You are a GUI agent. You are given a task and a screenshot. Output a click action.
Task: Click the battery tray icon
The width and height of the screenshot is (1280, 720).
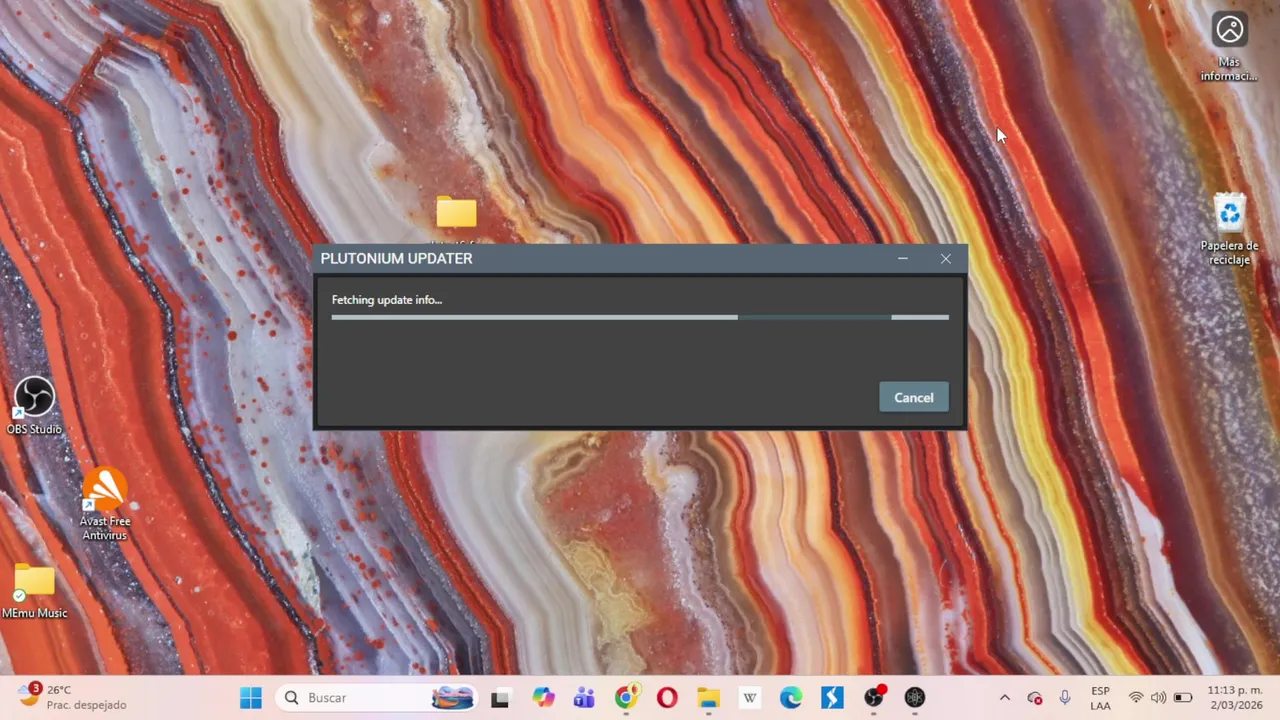(x=1183, y=698)
